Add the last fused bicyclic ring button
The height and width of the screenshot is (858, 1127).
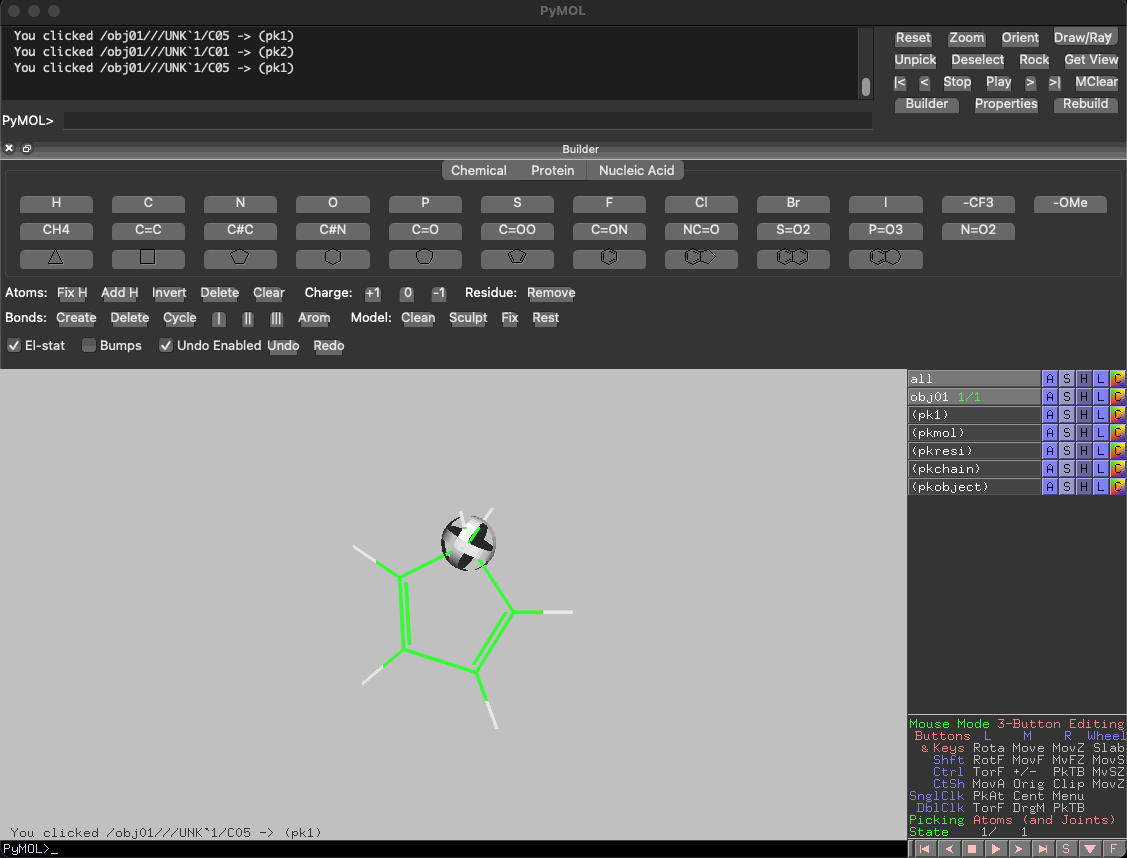pyautogui.click(x=886, y=257)
